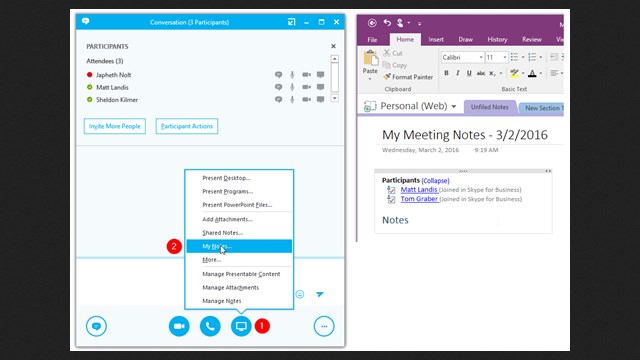
Task: Open the subscript options arrow
Action: [x=501, y=73]
